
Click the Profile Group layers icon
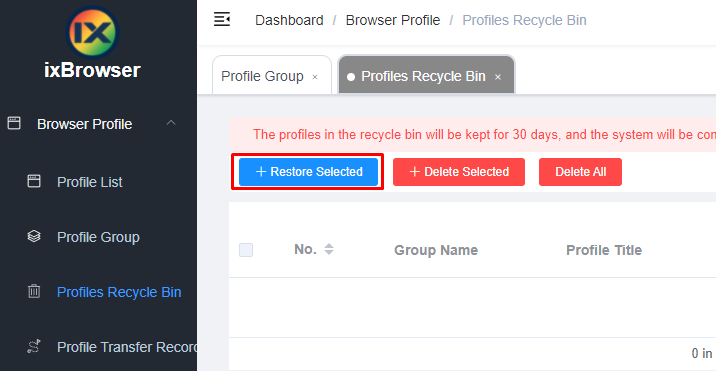[x=34, y=237]
